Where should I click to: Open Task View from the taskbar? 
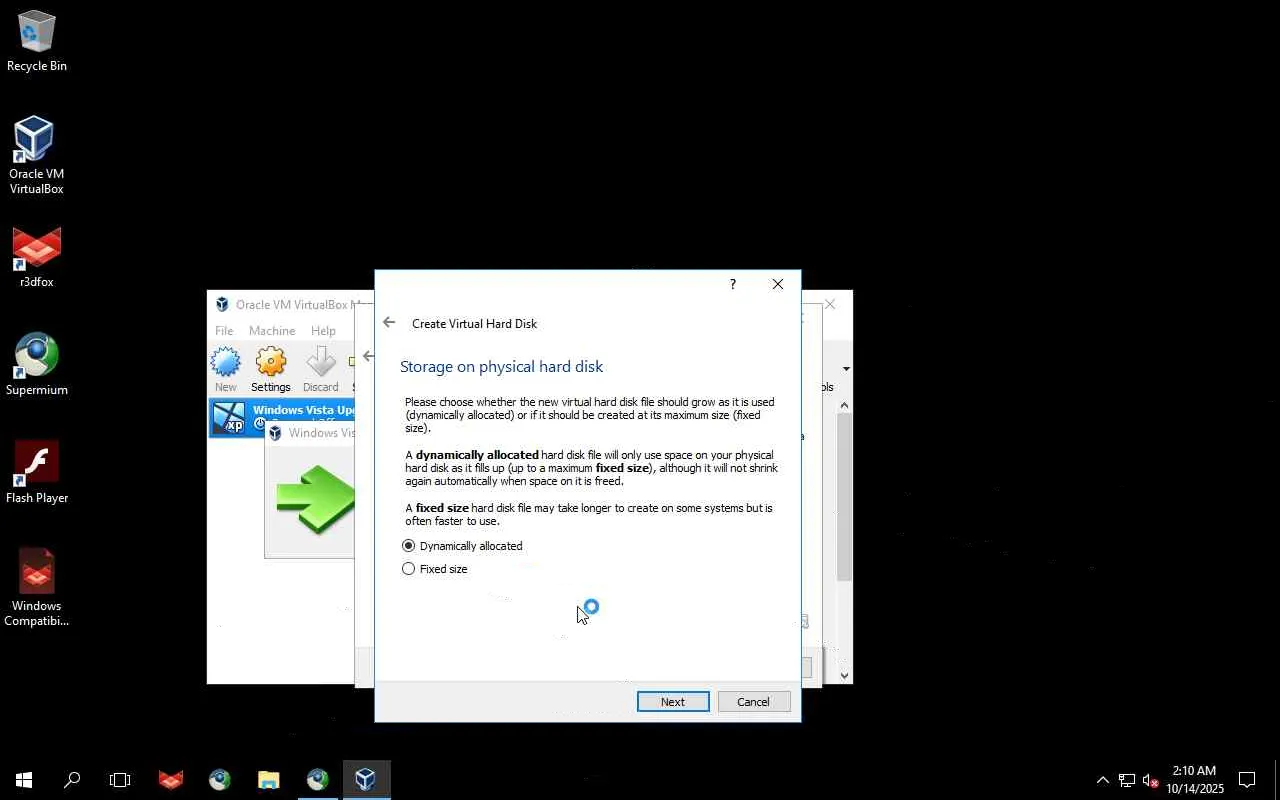click(120, 780)
